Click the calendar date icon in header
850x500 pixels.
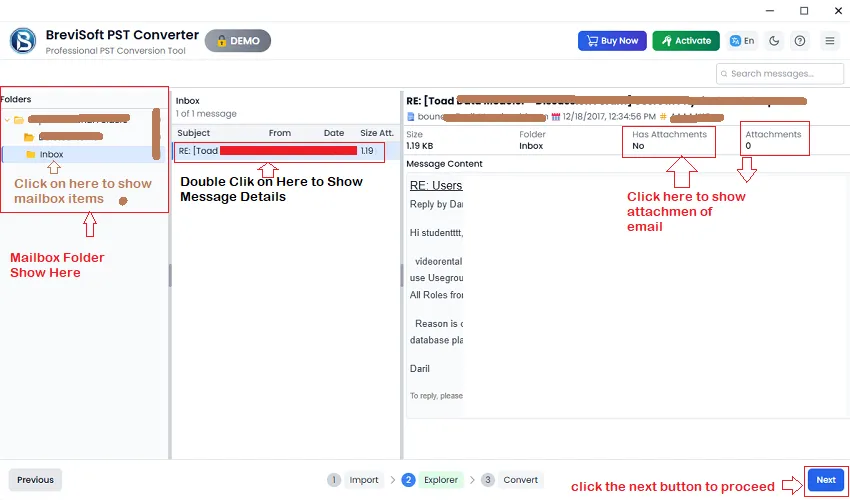556,117
